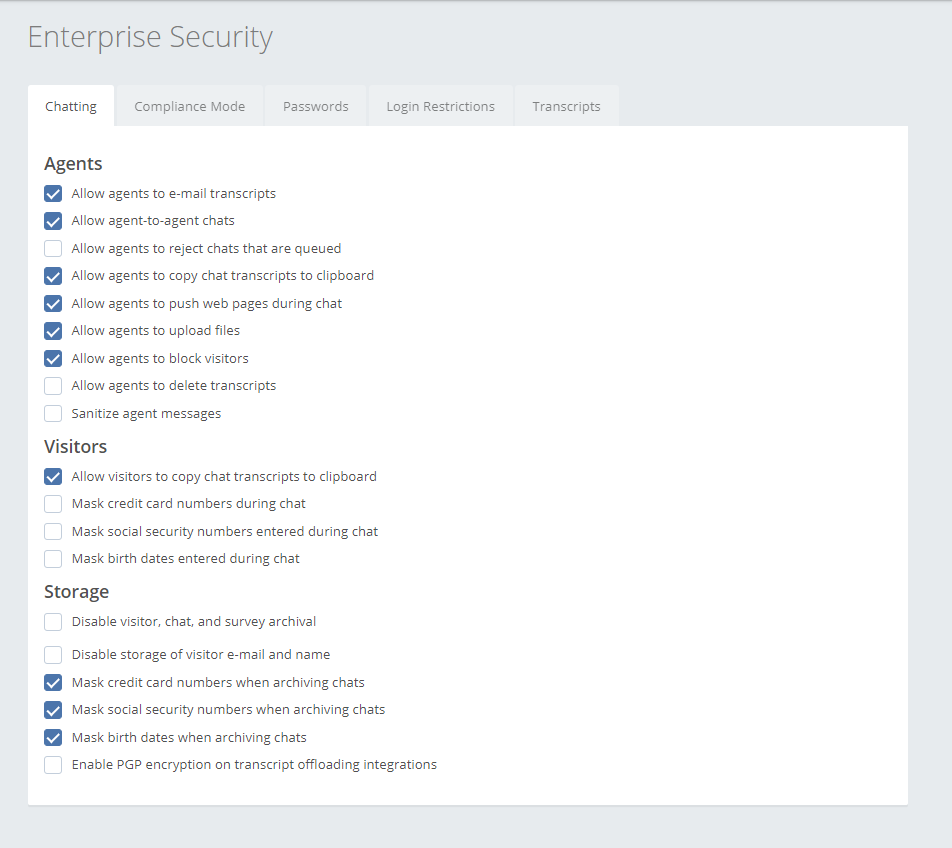Uncheck Mask social security numbers when archiving
The height and width of the screenshot is (848, 952).
[x=53, y=710]
